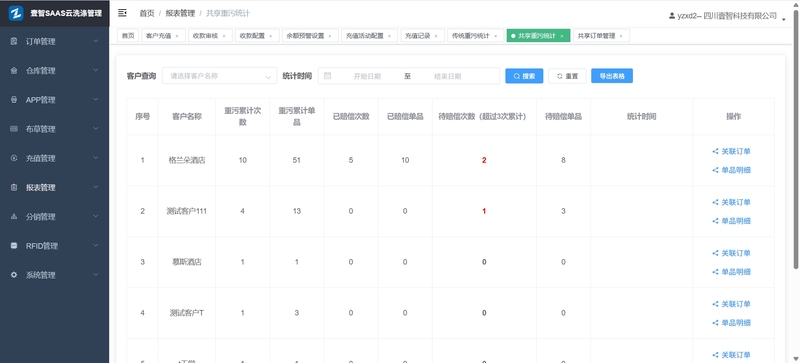Viewport: 800px width, 363px height.
Task: Open 关联订单 for 测试客户T
Action: 732,304
